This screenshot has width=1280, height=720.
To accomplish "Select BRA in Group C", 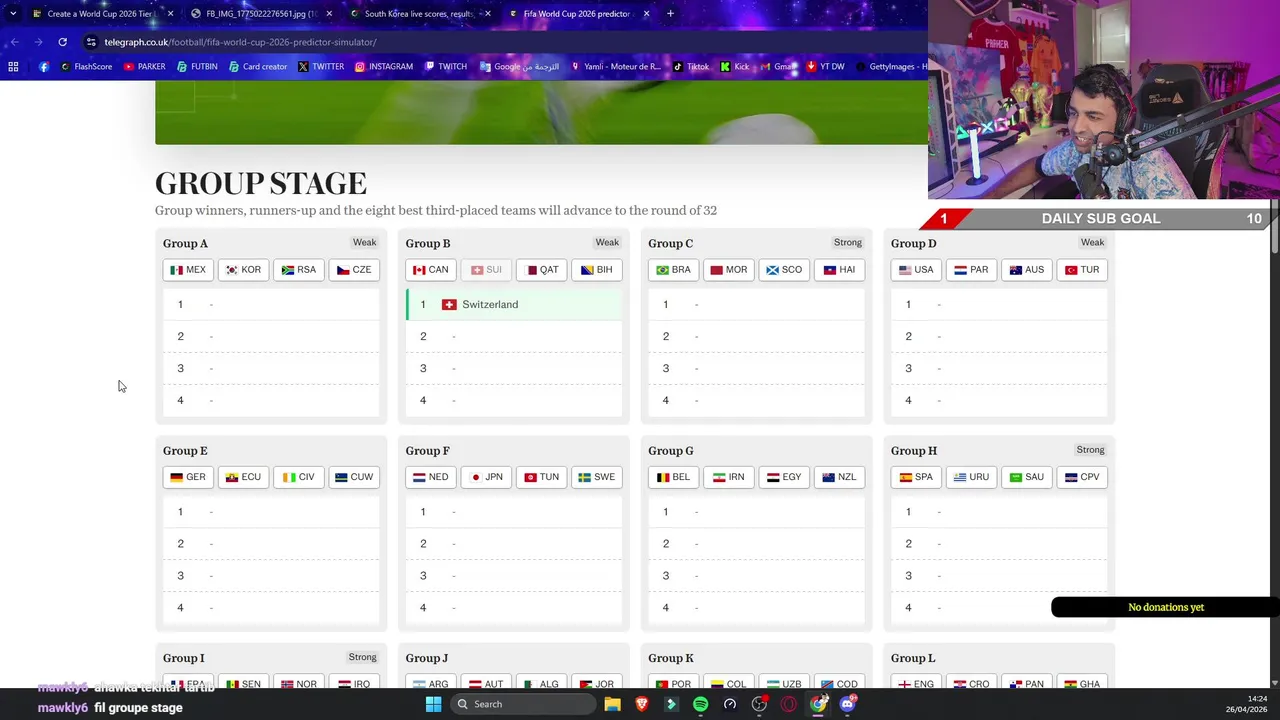I will pyautogui.click(x=673, y=270).
